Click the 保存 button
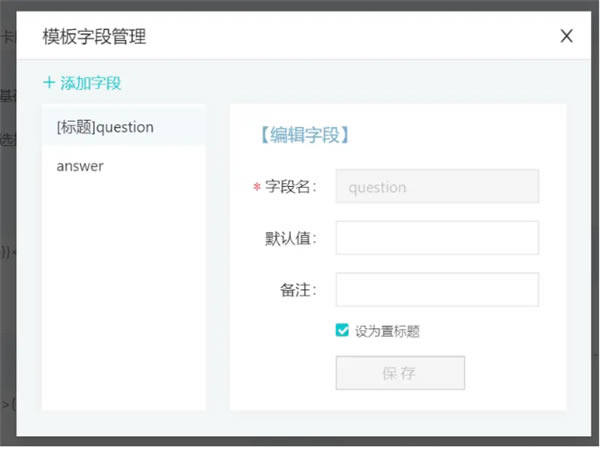Viewport: 600px width, 449px height. [400, 373]
